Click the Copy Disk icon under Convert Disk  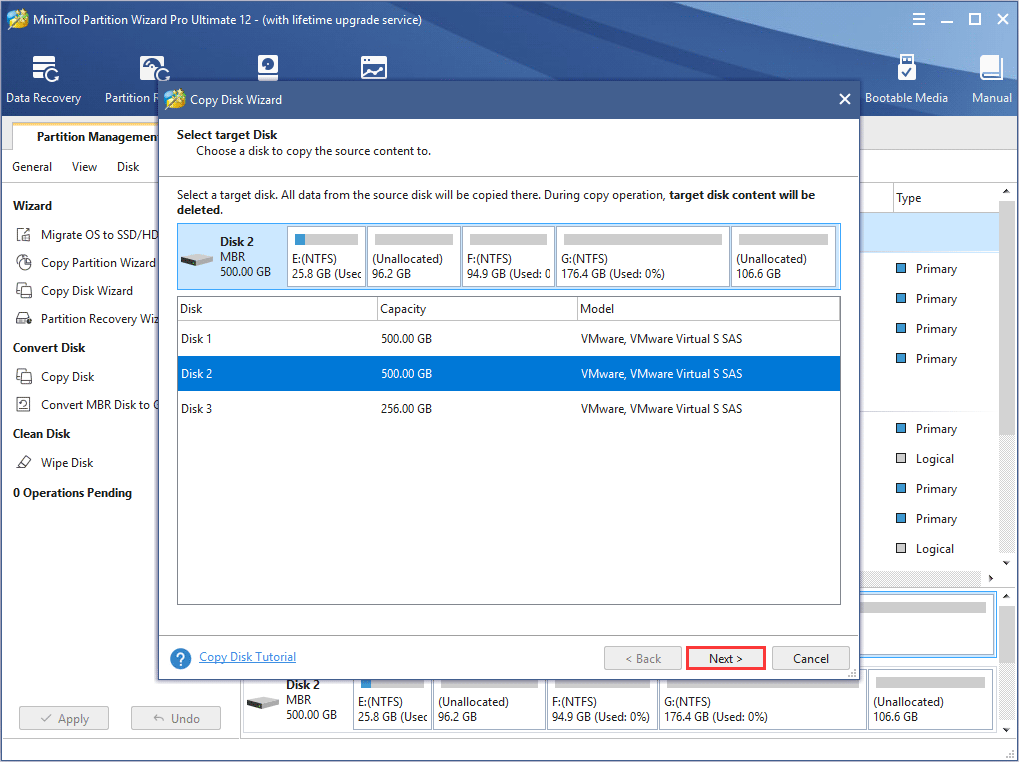click(23, 376)
